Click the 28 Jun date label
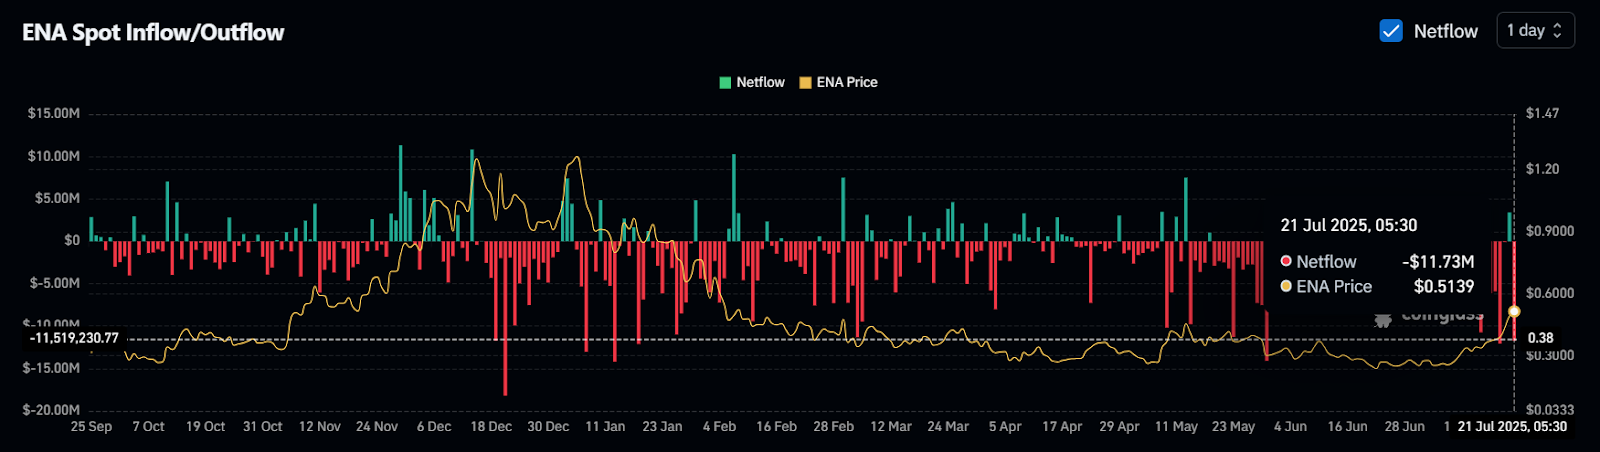The image size is (1600, 452). [x=1404, y=426]
